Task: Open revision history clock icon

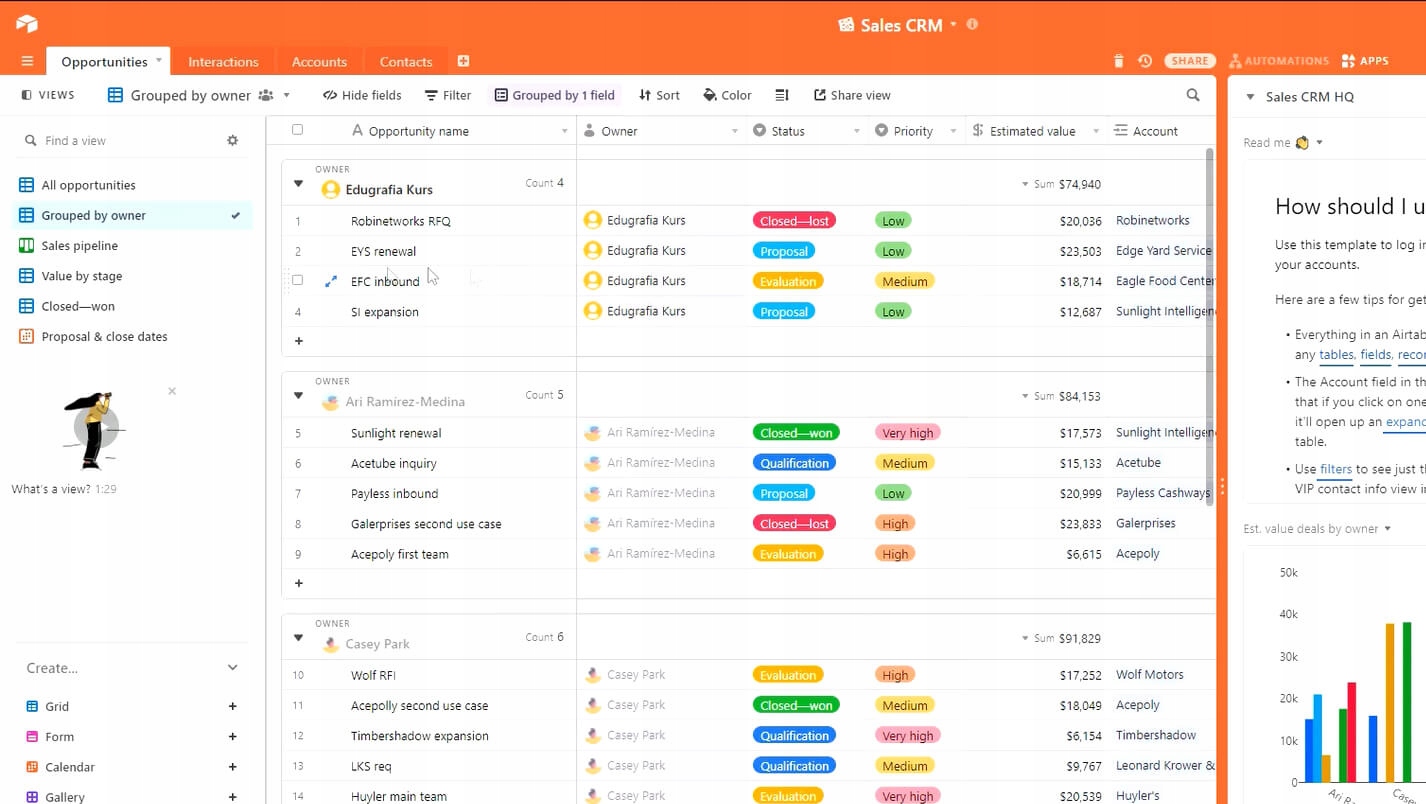Action: coord(1145,61)
